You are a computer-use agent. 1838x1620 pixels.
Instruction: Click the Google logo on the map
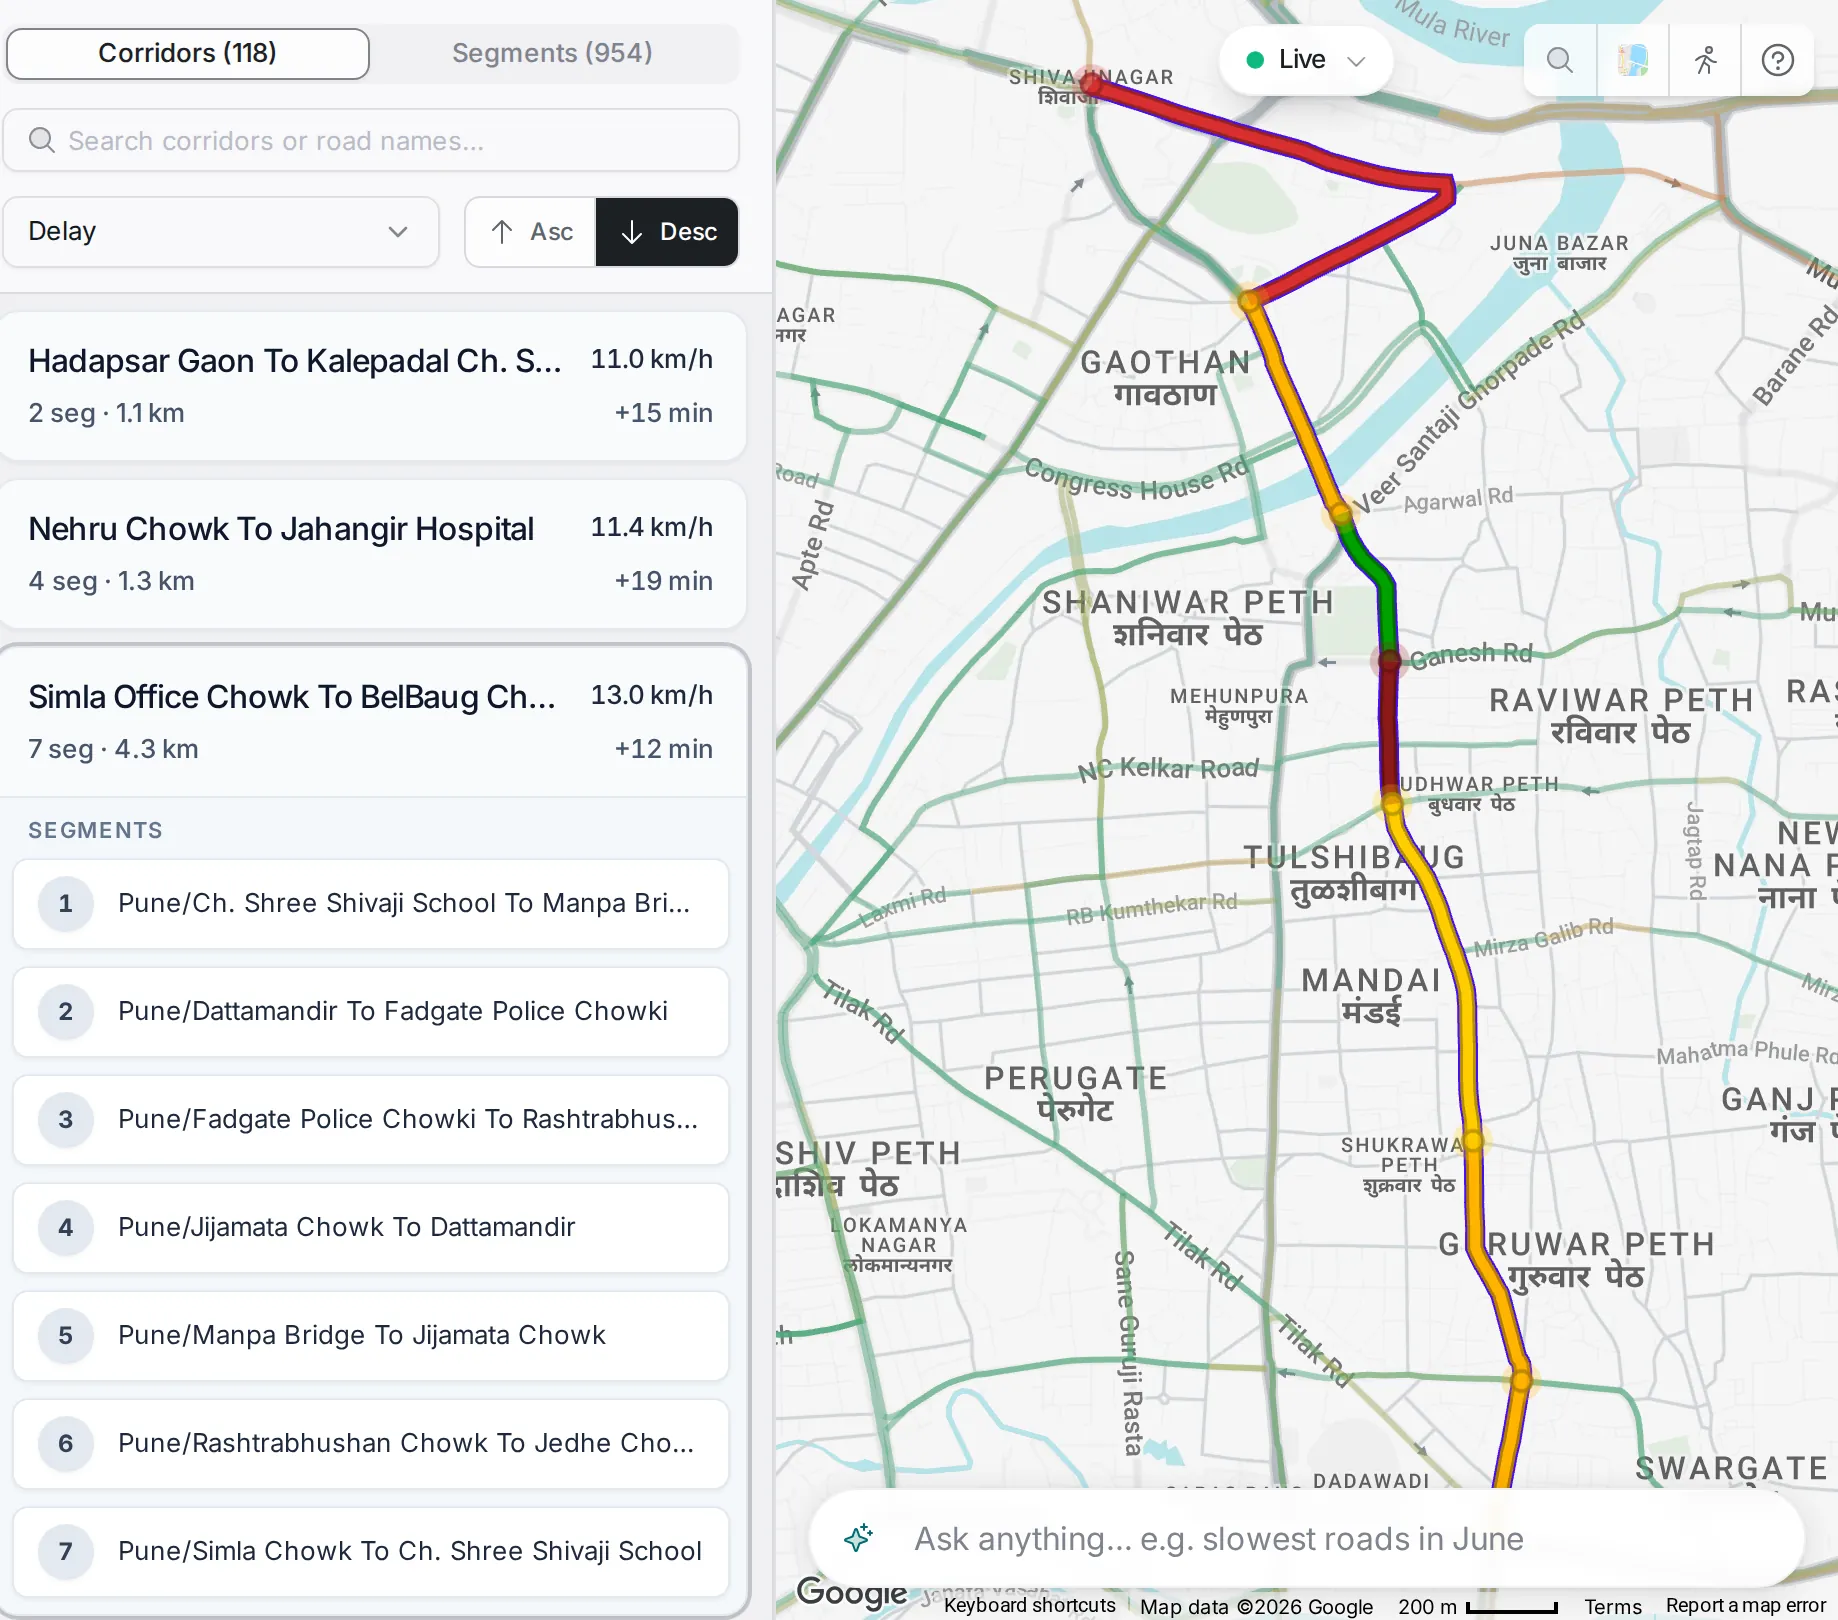pos(851,1591)
